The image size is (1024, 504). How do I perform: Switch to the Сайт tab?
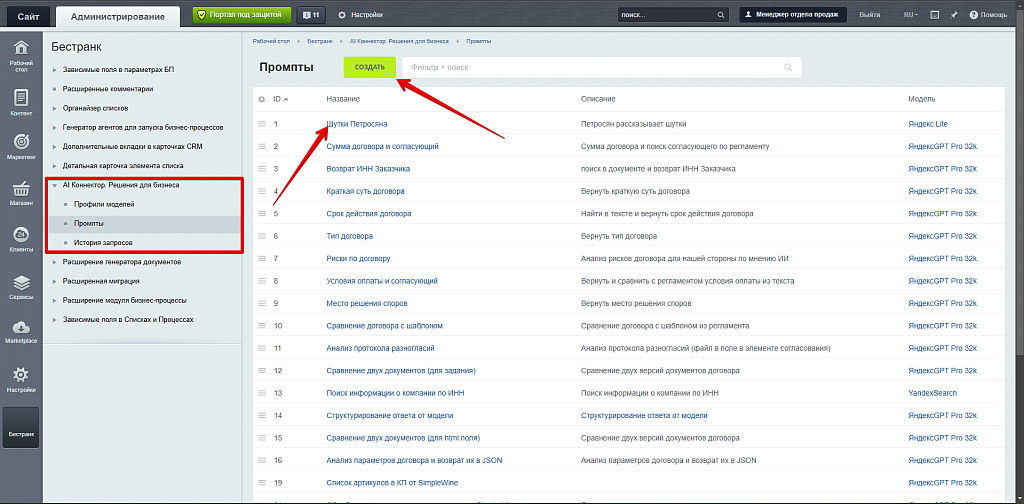tap(27, 16)
